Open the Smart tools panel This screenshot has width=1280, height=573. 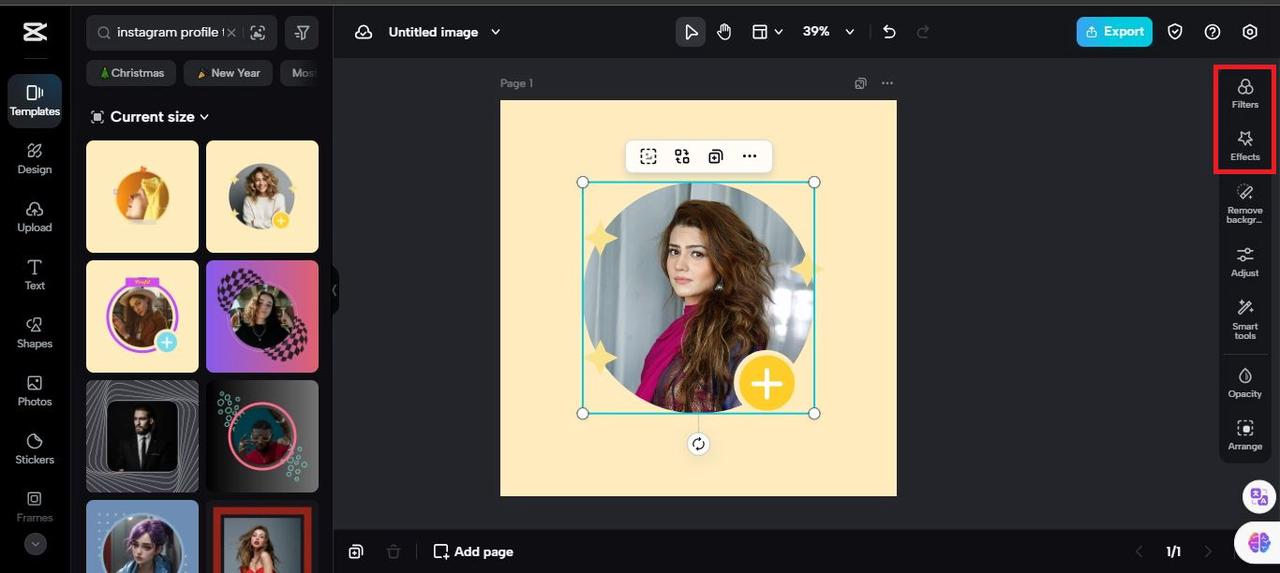click(x=1245, y=320)
